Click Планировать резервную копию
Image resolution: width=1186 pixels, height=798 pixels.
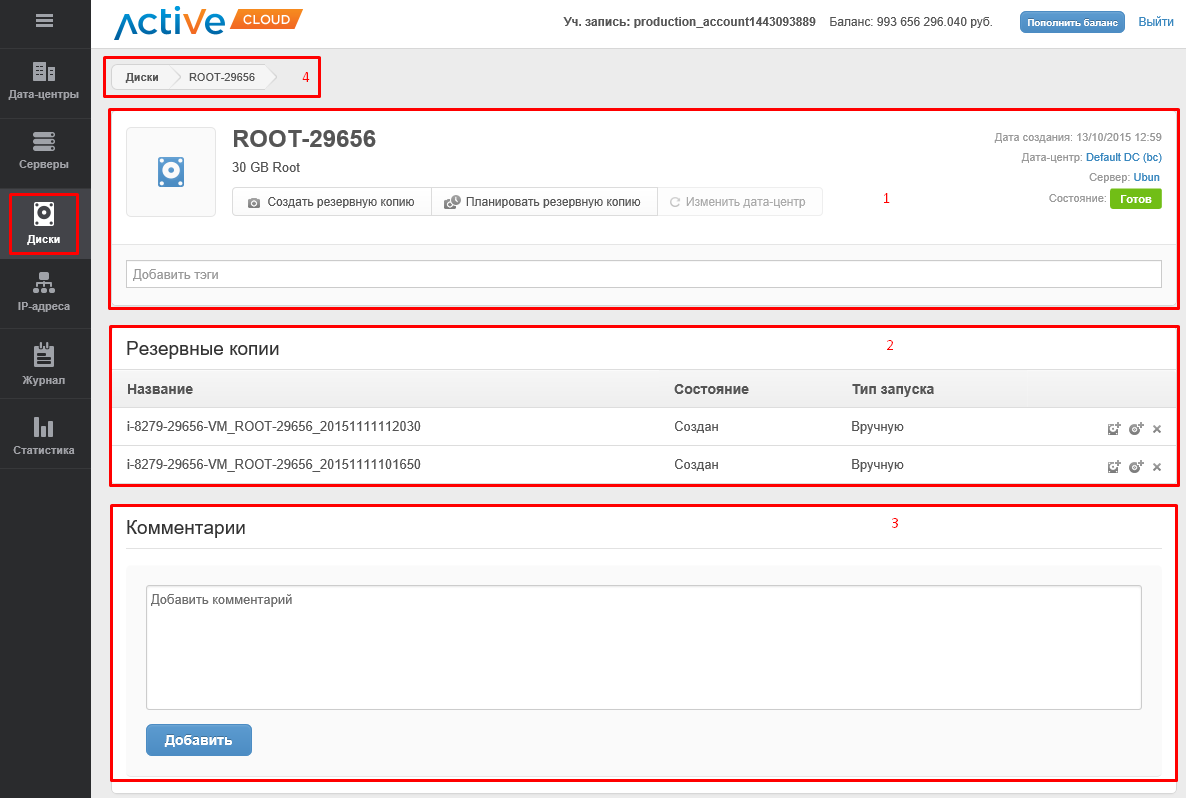[x=543, y=202]
